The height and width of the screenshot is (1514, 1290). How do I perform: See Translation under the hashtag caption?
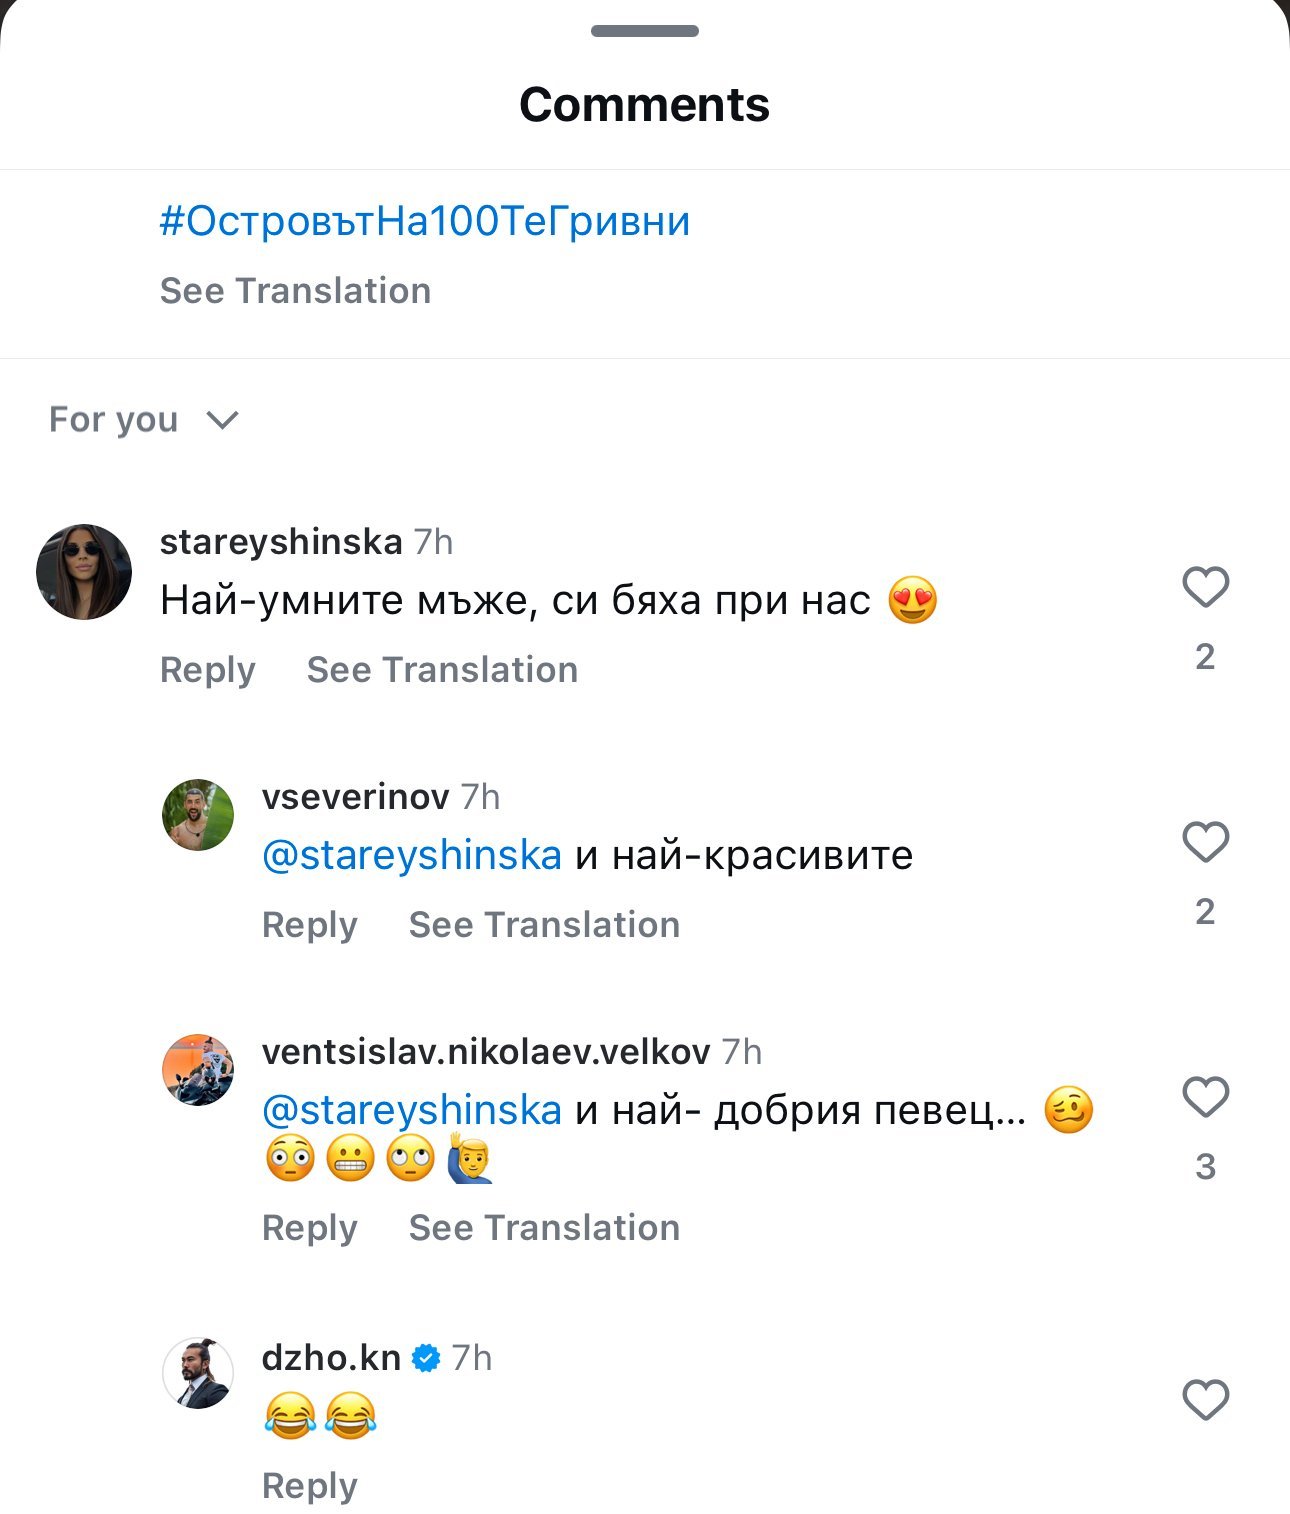[x=295, y=291]
